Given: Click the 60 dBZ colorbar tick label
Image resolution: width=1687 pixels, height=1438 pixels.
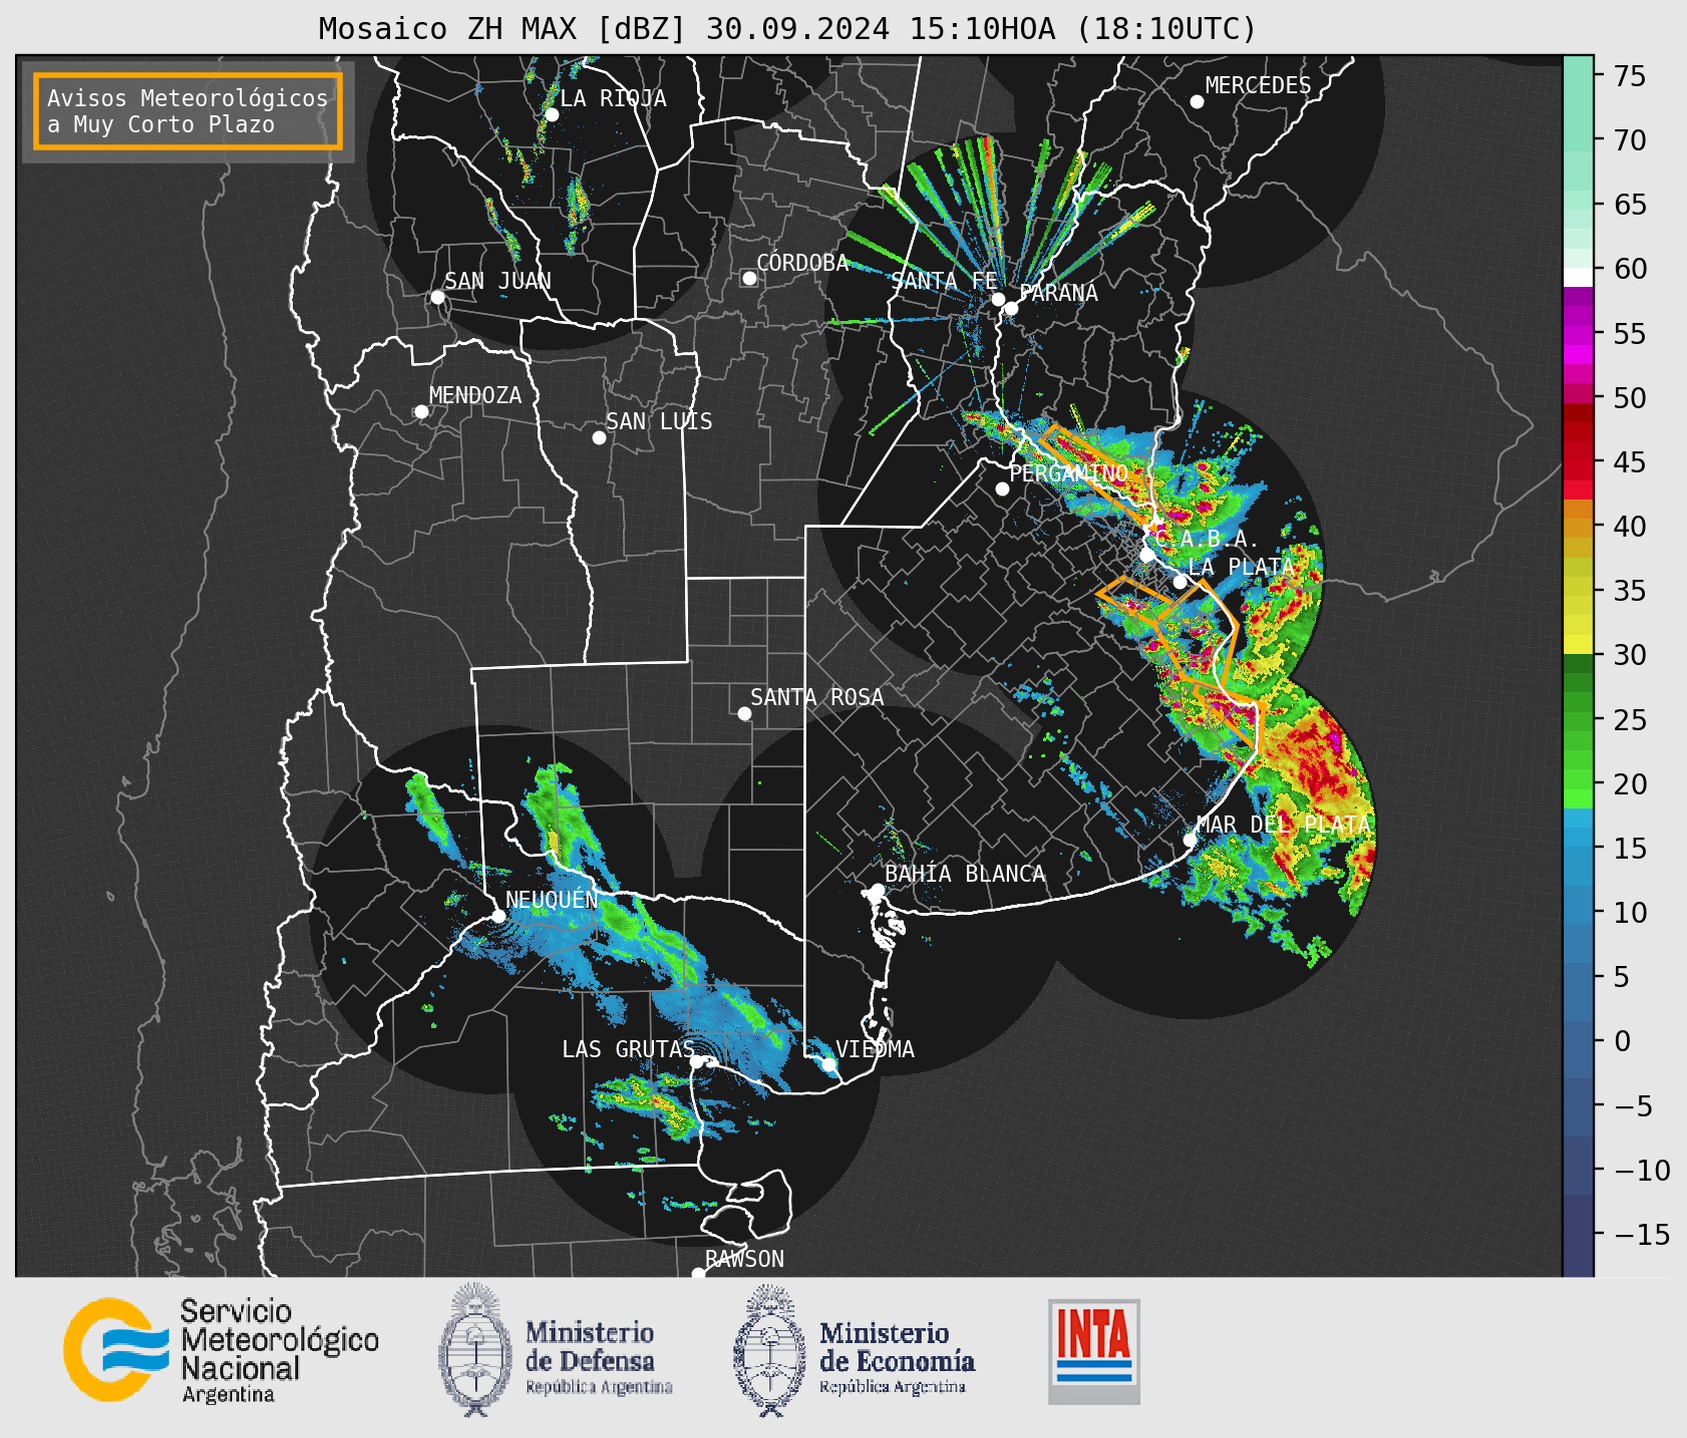Looking at the screenshot, I should 1629,269.
